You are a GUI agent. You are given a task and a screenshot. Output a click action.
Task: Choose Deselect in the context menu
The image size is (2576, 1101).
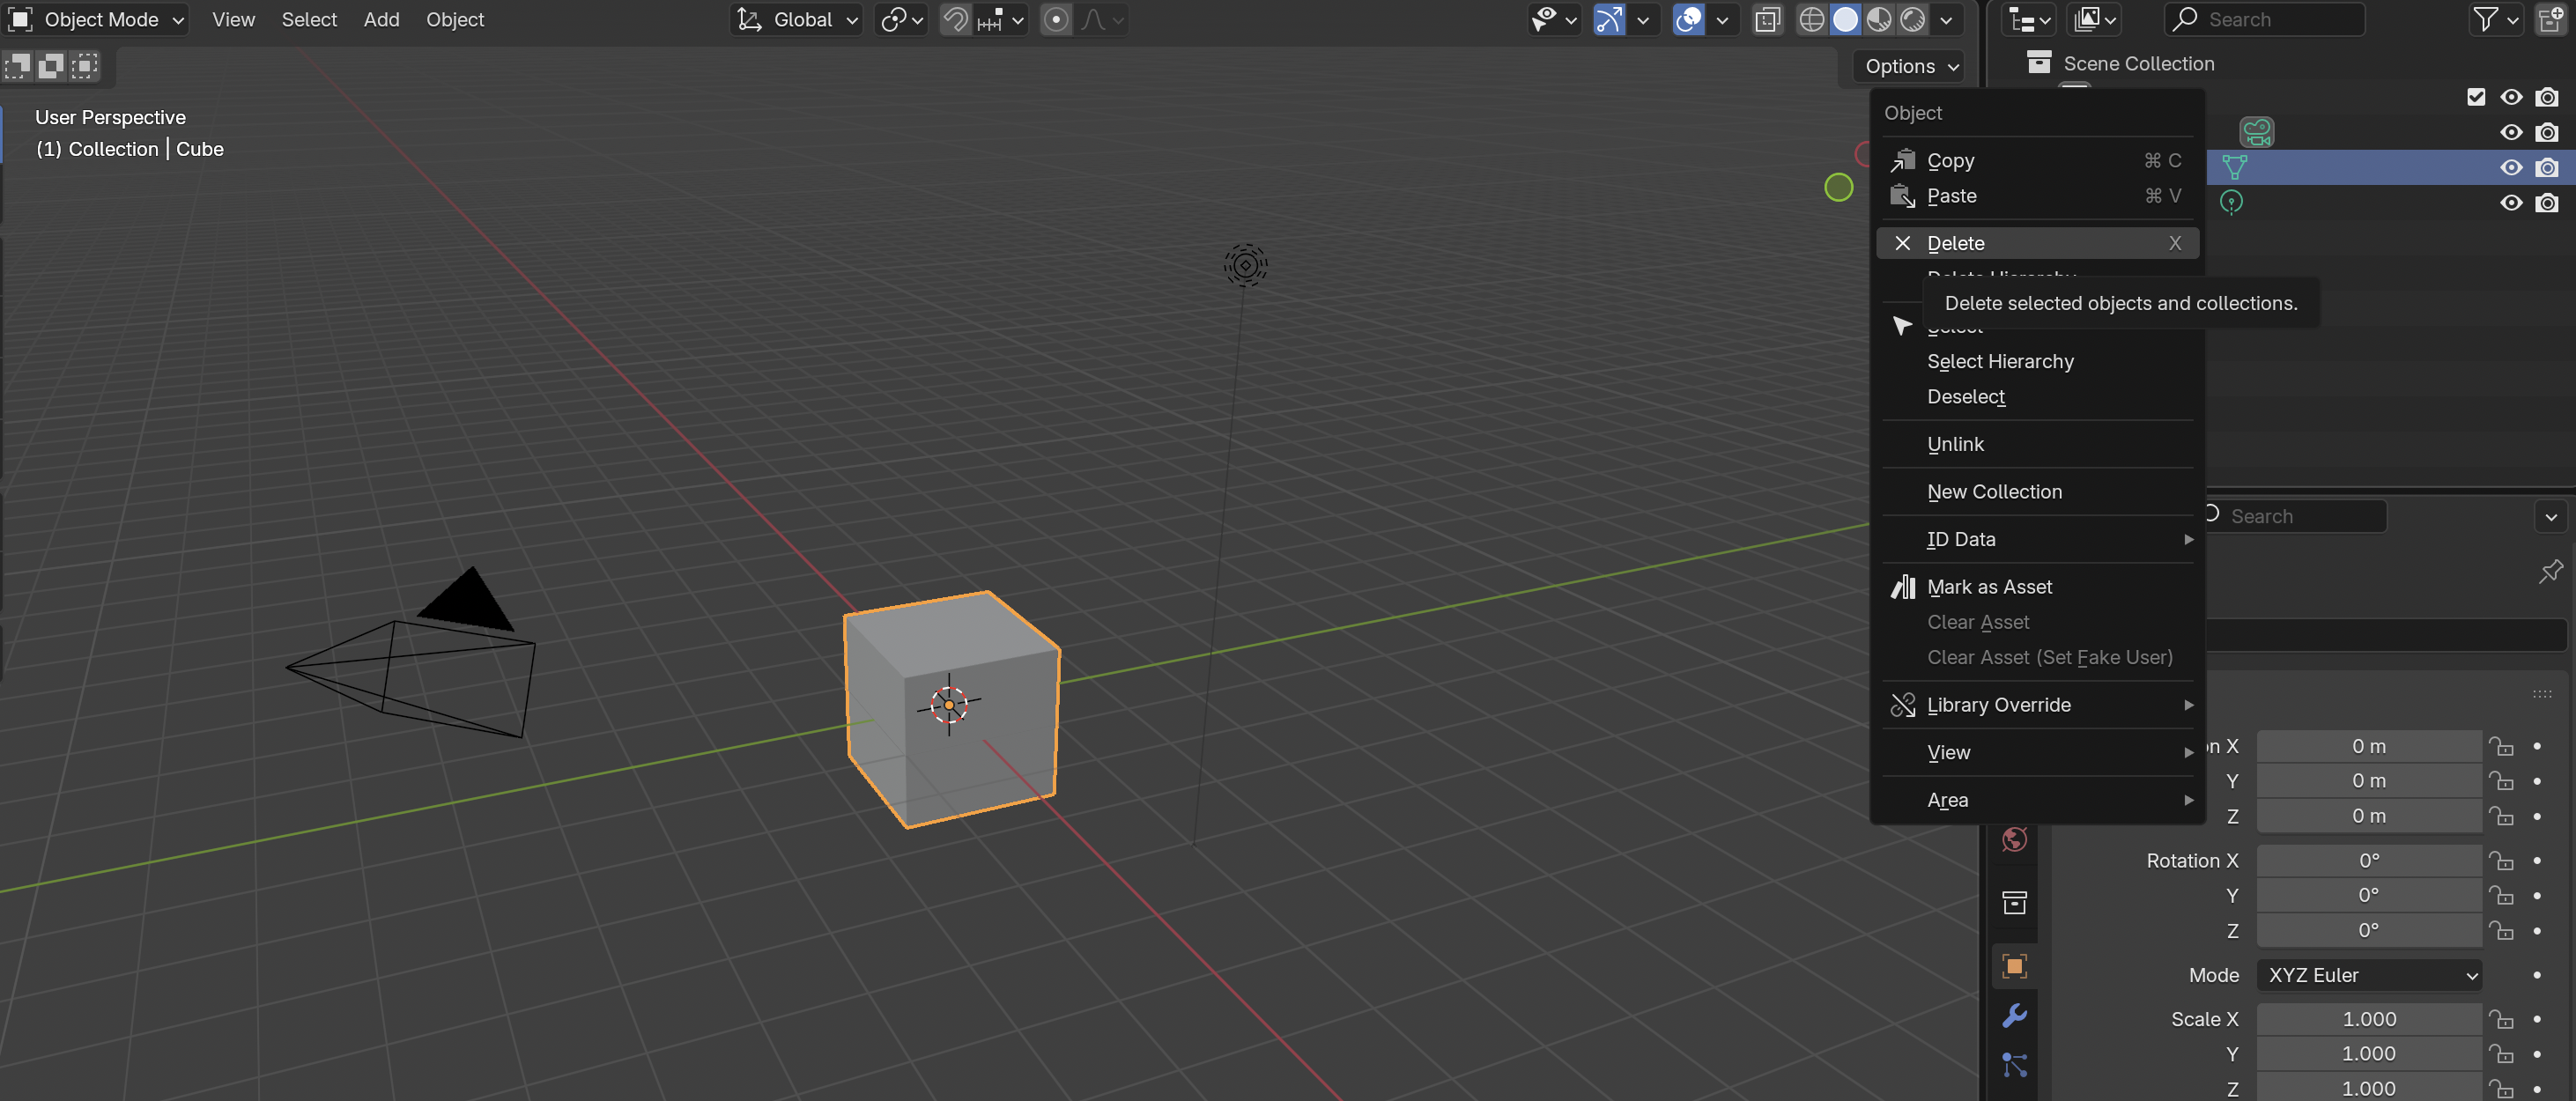click(x=2037, y=396)
